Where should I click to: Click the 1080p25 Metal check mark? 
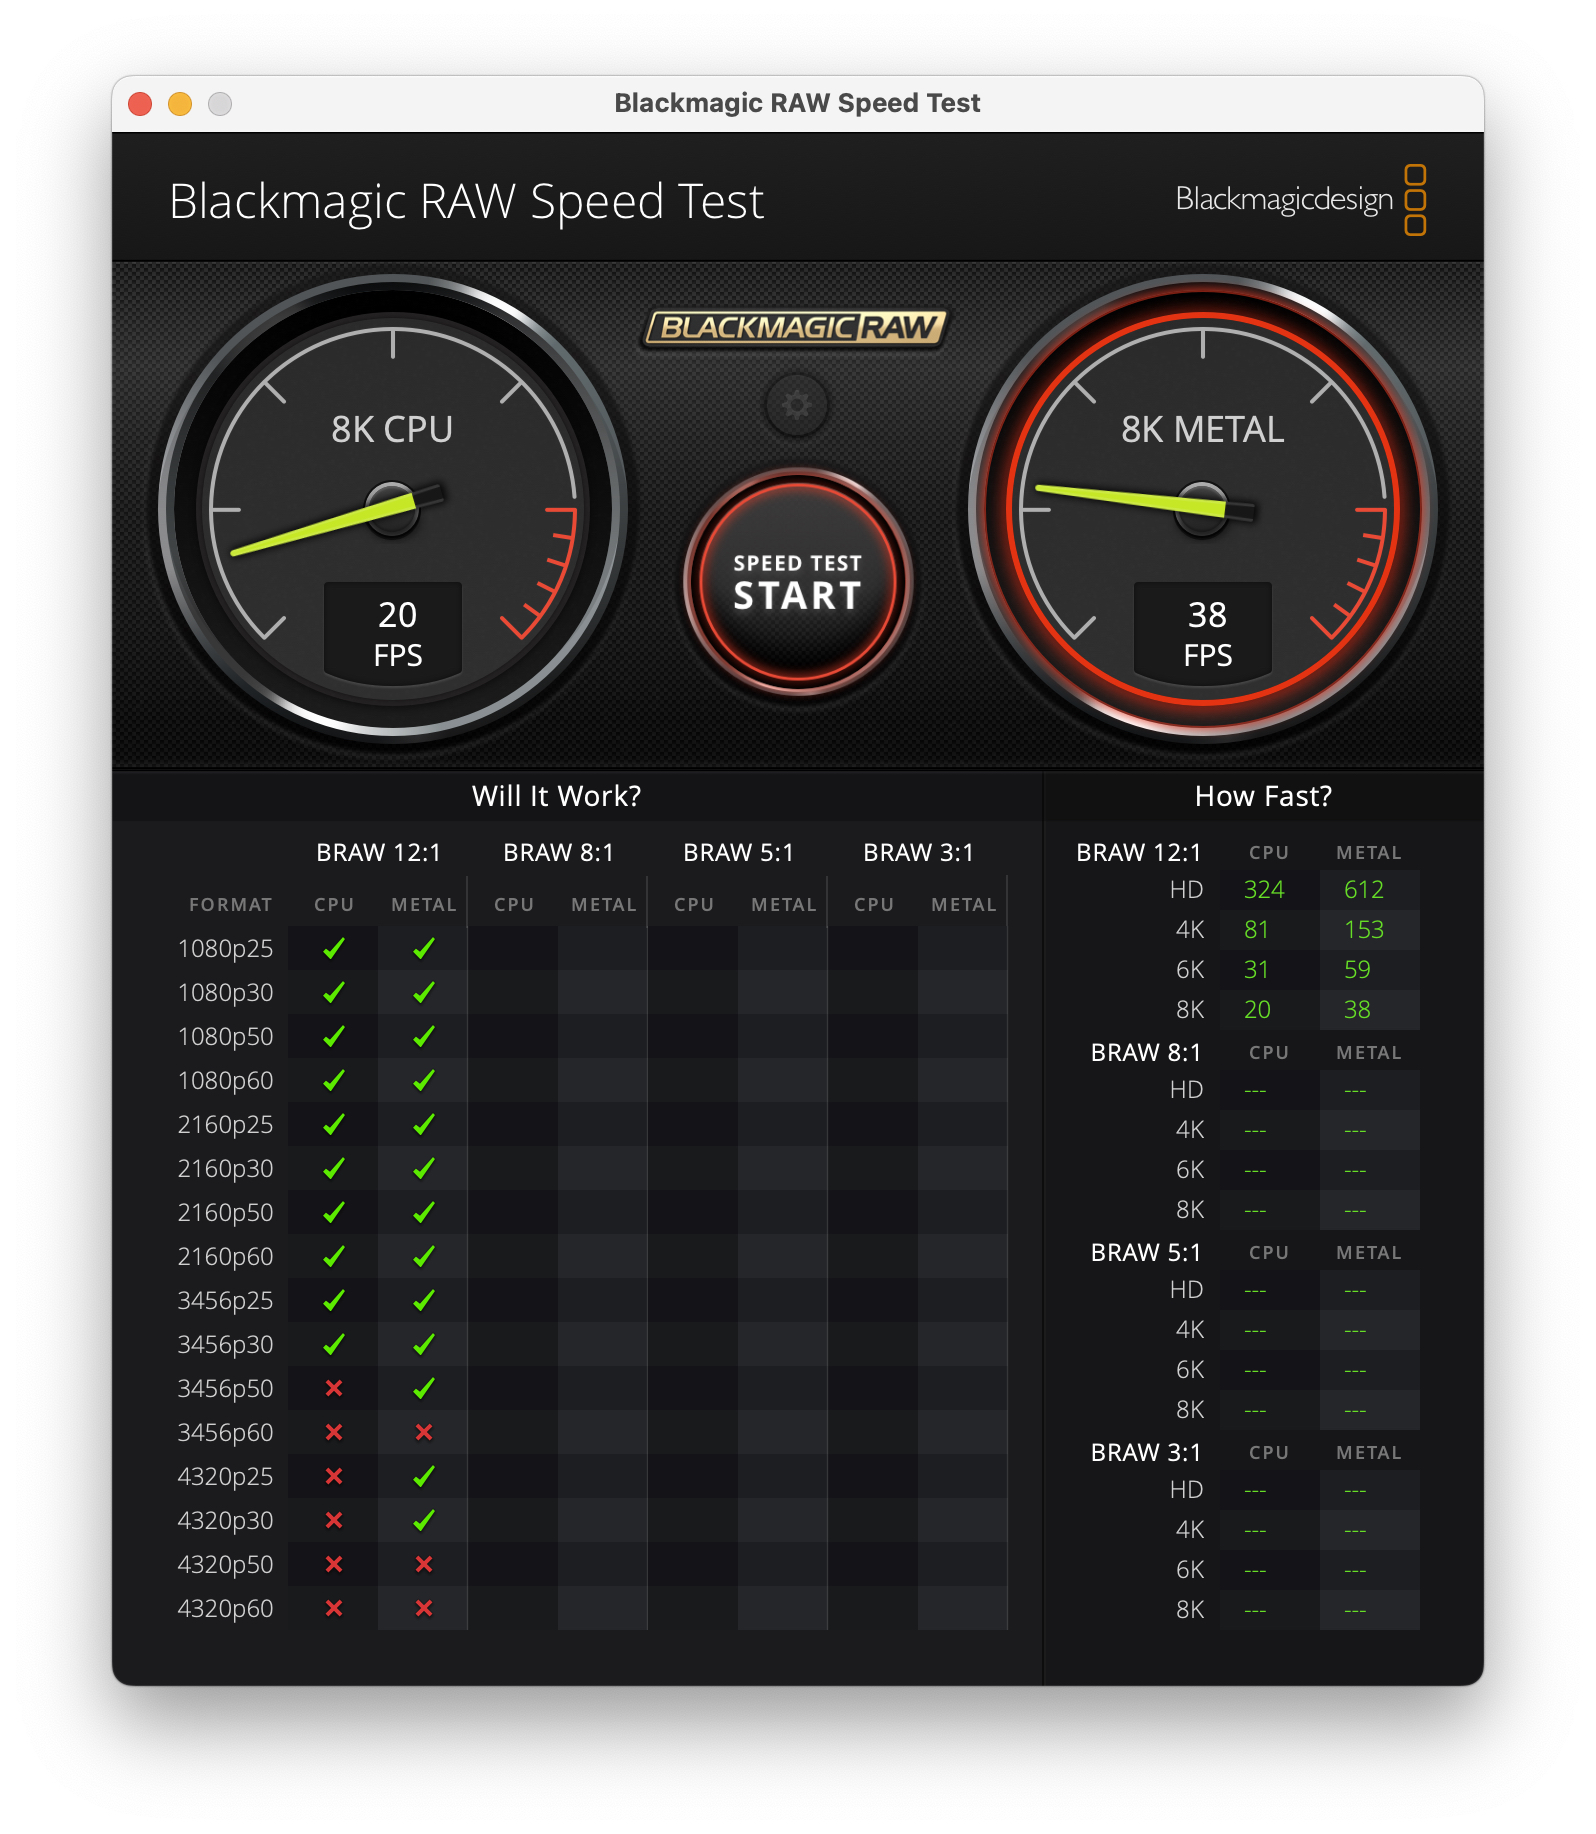424,948
